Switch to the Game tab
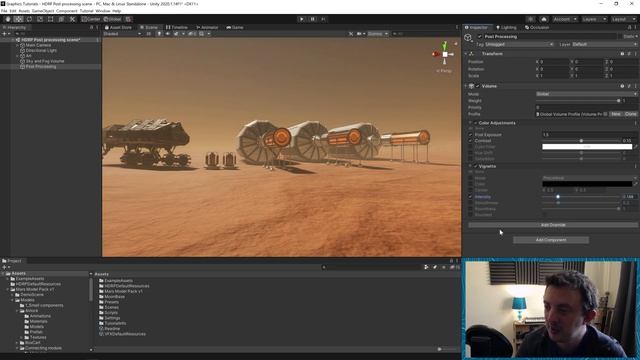The image size is (640, 360). tap(235, 27)
